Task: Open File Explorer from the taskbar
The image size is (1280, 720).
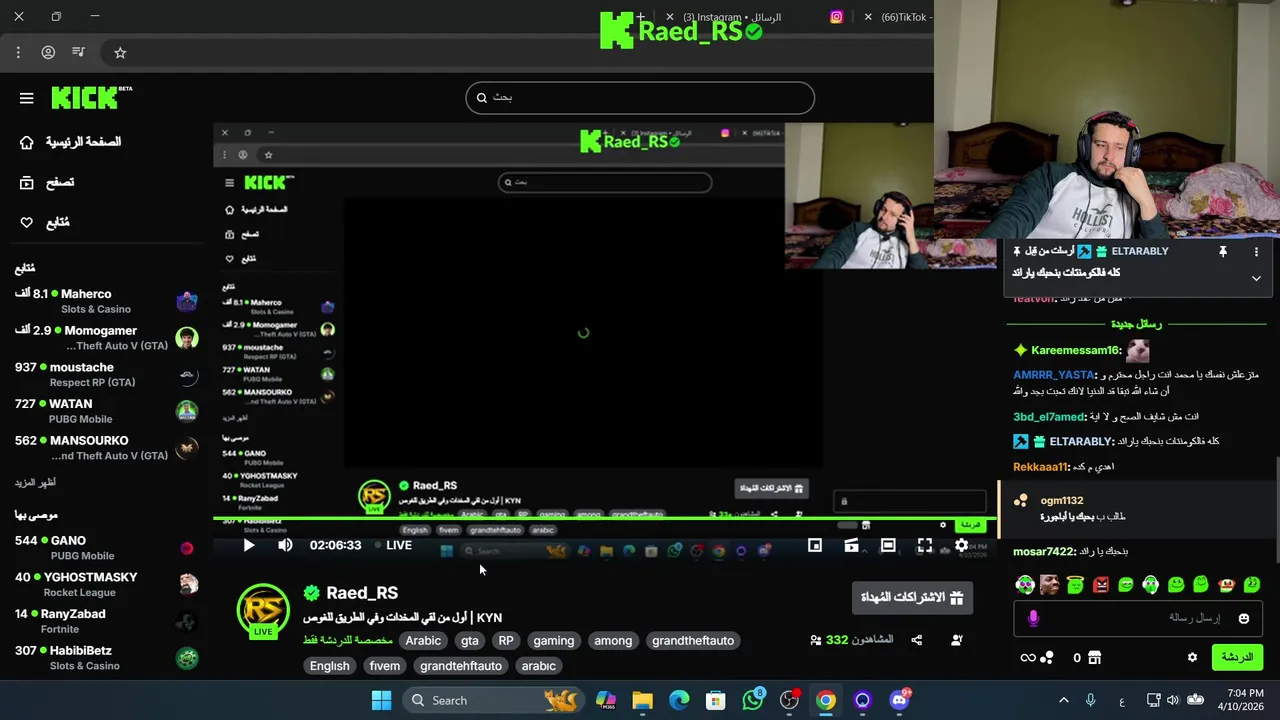Action: (x=642, y=700)
